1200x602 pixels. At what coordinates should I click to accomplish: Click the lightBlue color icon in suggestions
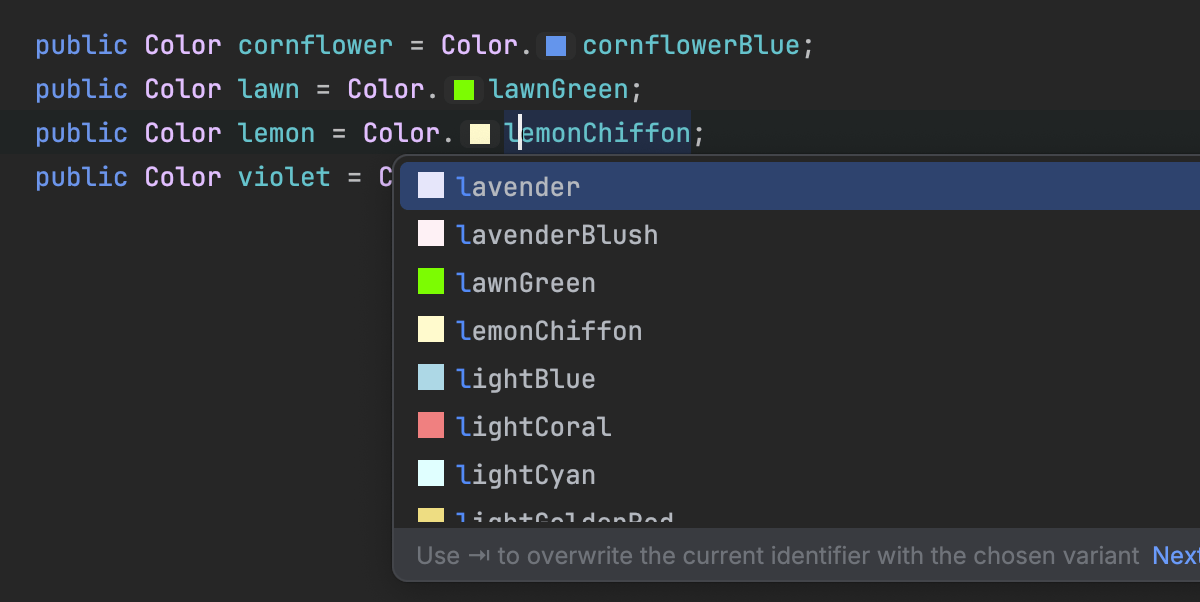(431, 378)
